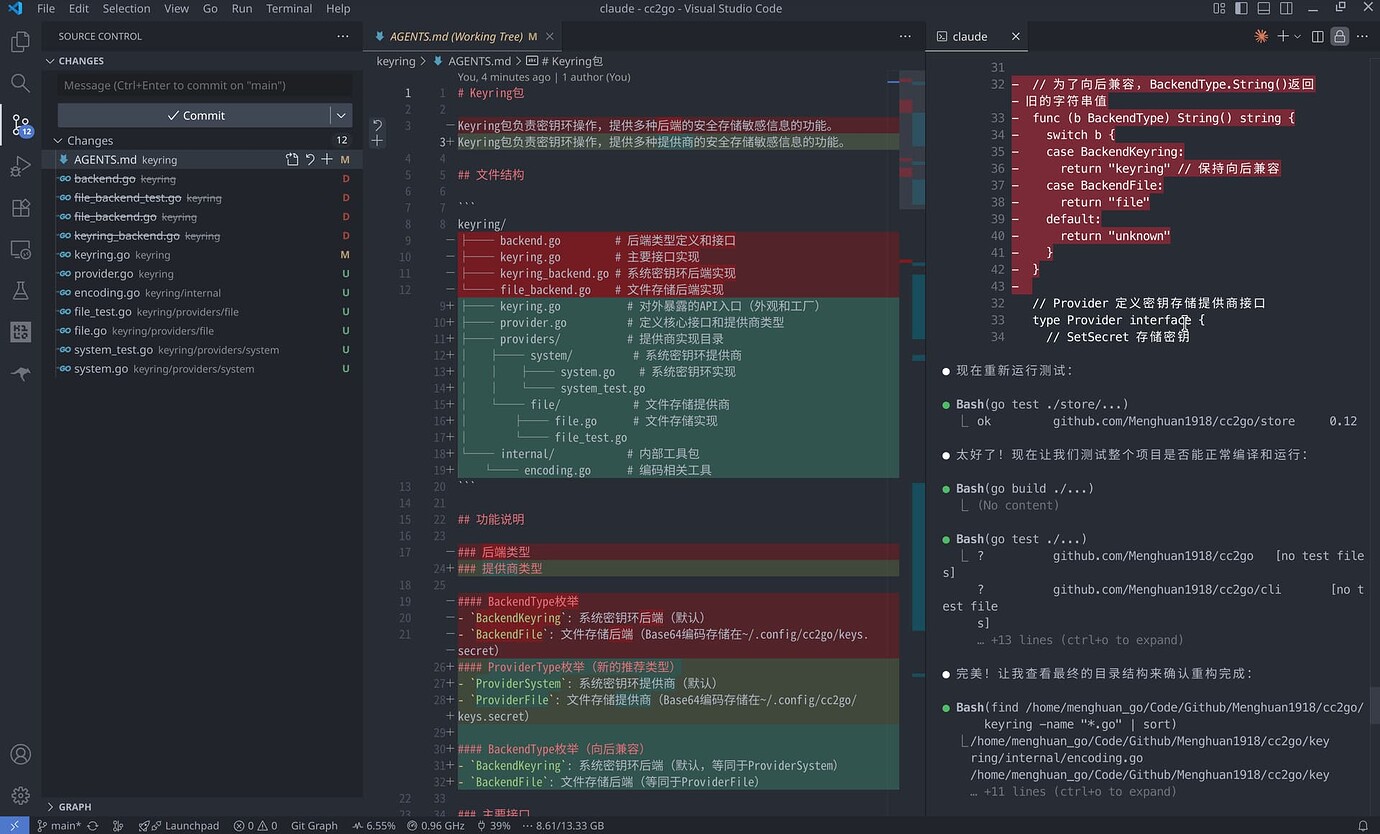Click the remote window indicator in status bar
This screenshot has height=834, width=1380.
coord(14,826)
